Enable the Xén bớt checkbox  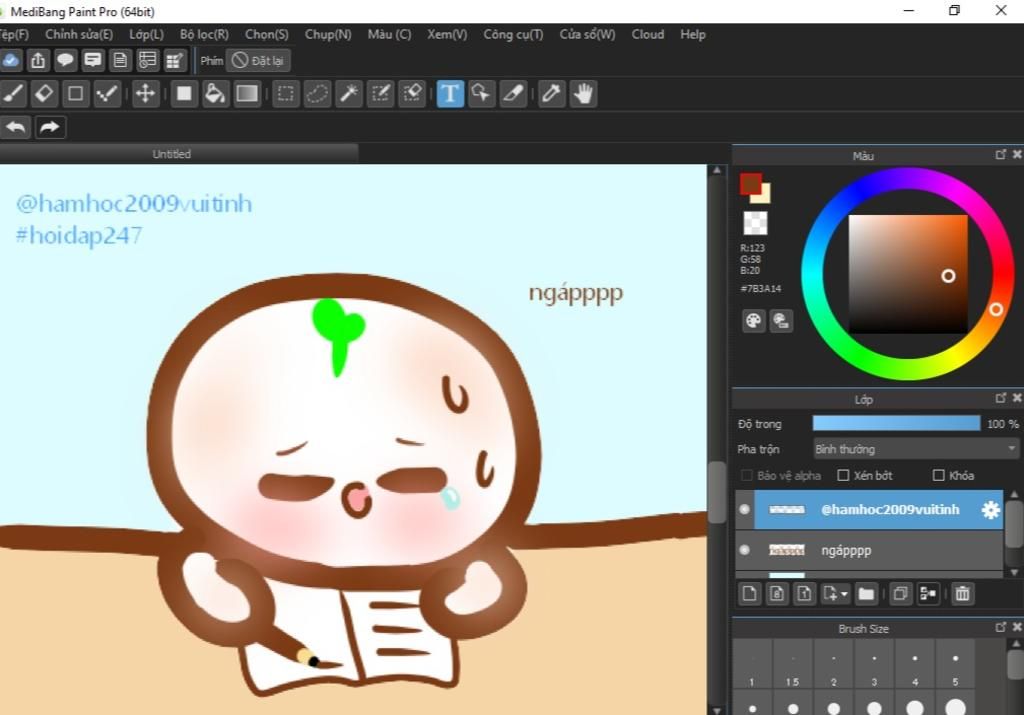(843, 475)
